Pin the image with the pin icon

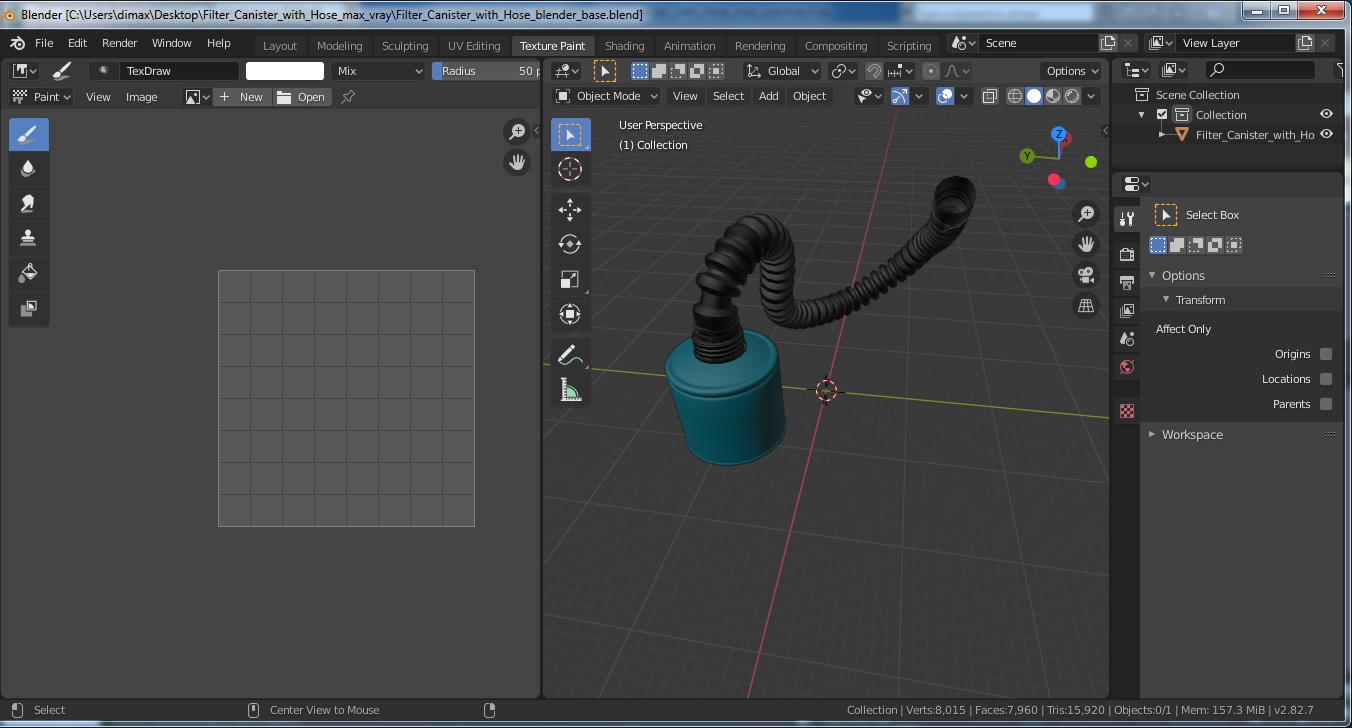coord(348,97)
